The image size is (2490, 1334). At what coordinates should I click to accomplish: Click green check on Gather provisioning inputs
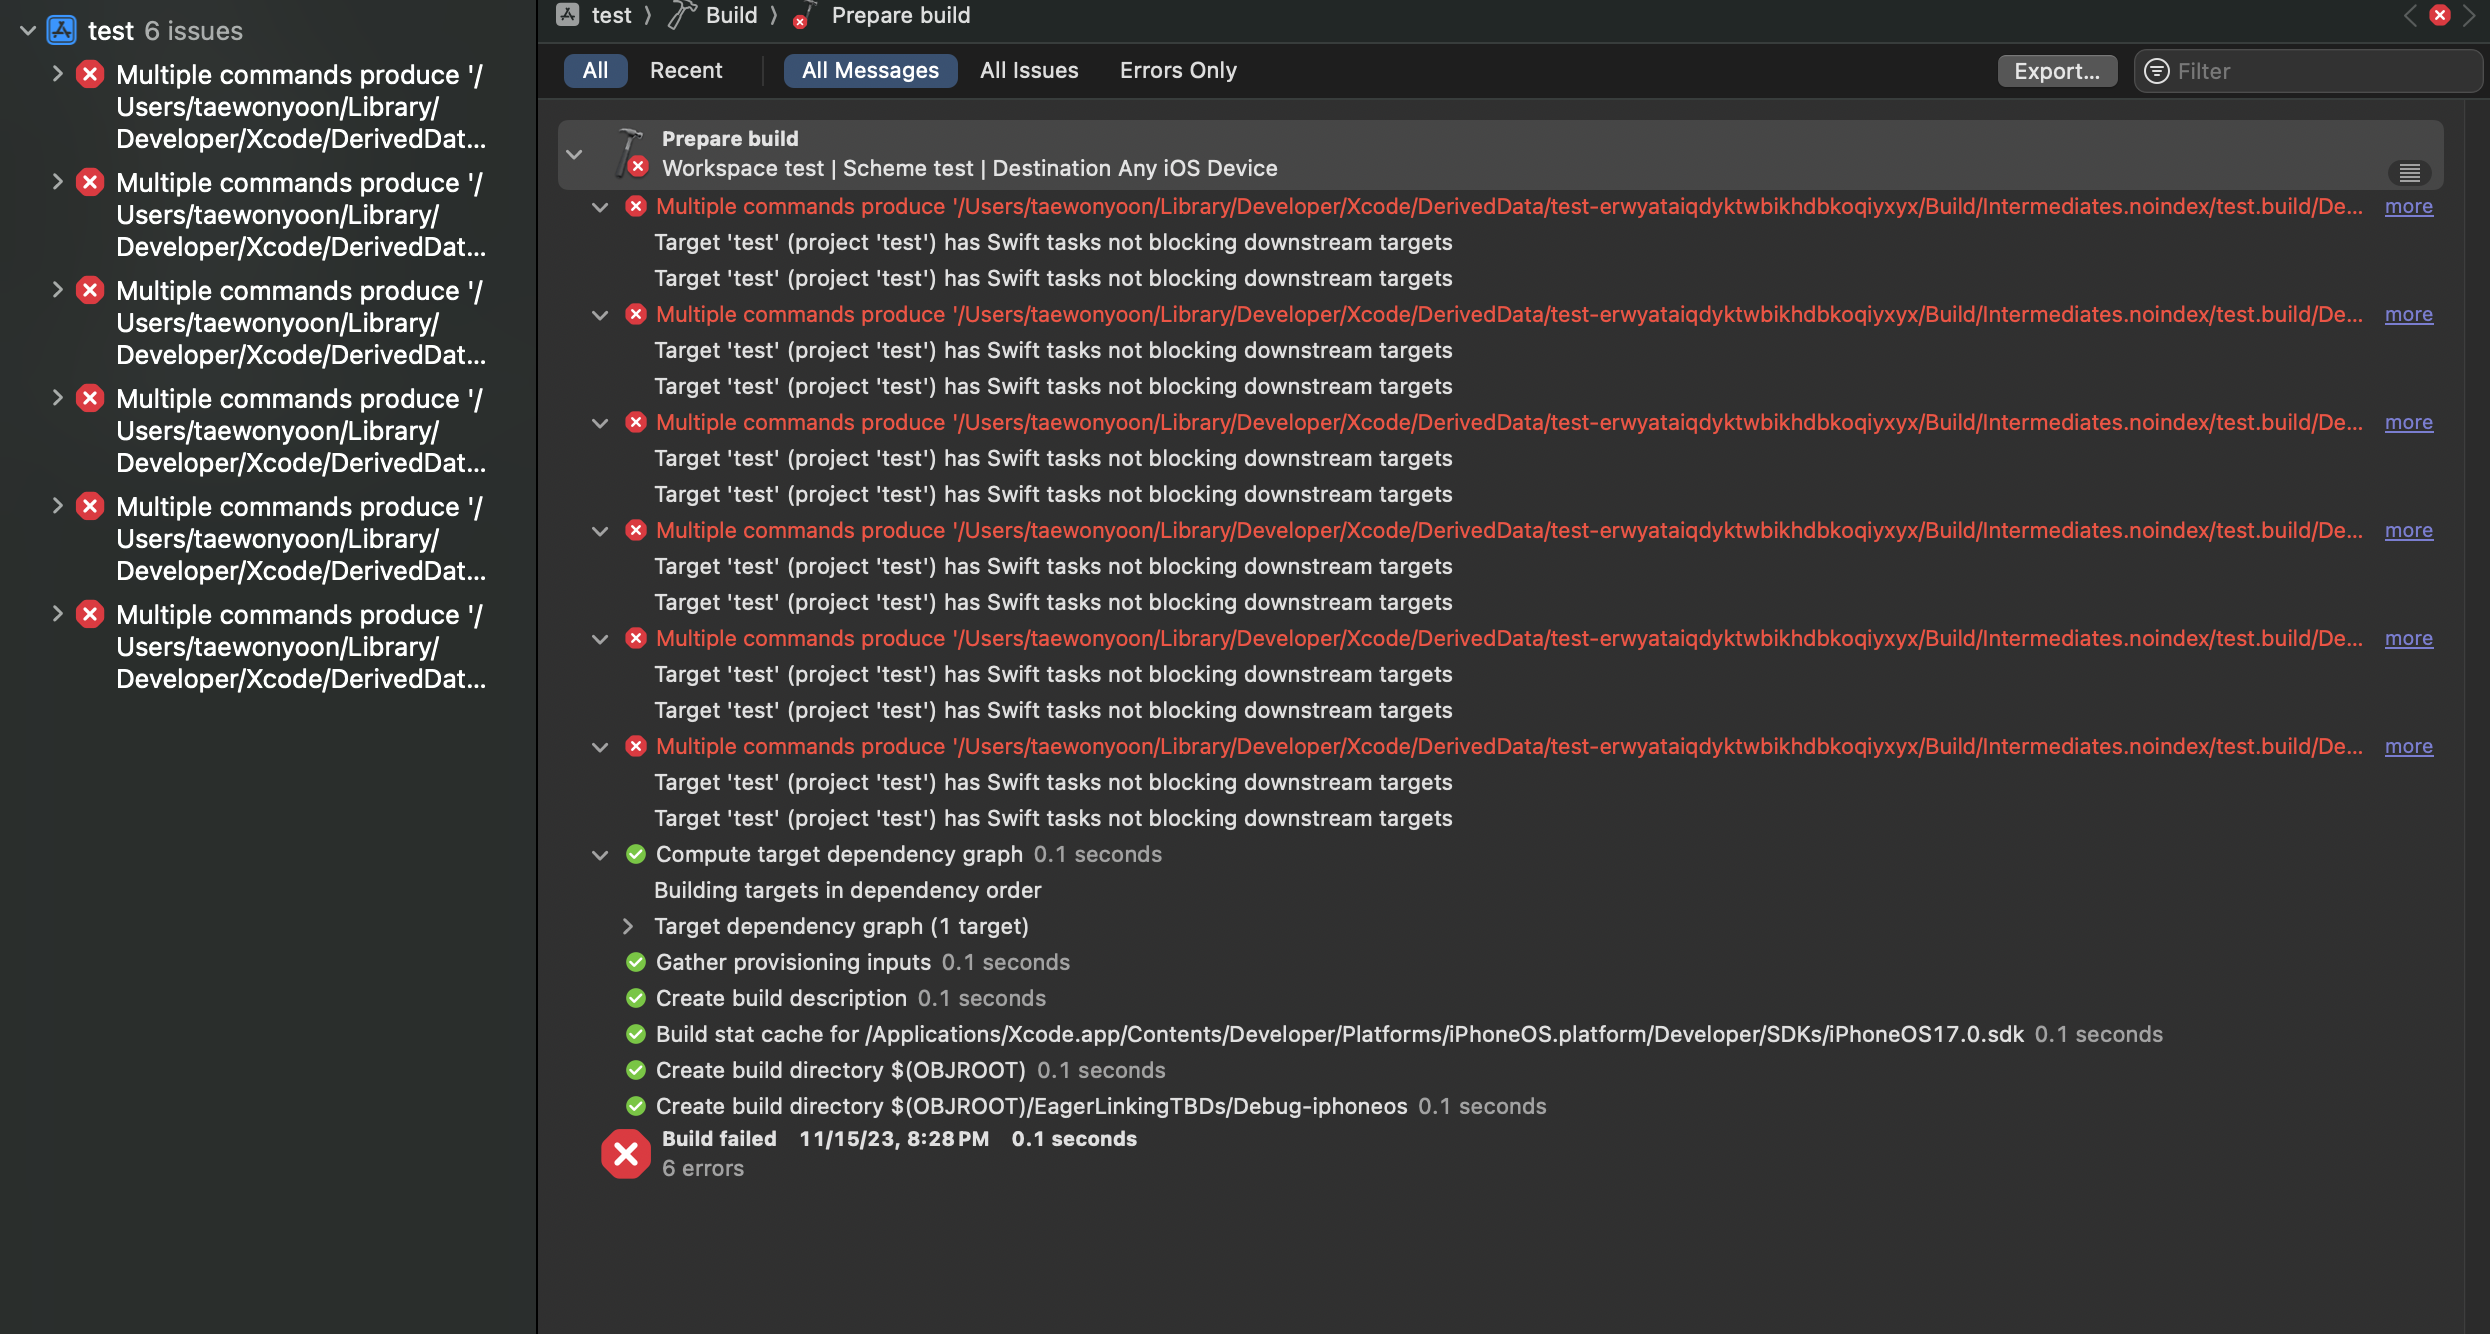tap(636, 962)
